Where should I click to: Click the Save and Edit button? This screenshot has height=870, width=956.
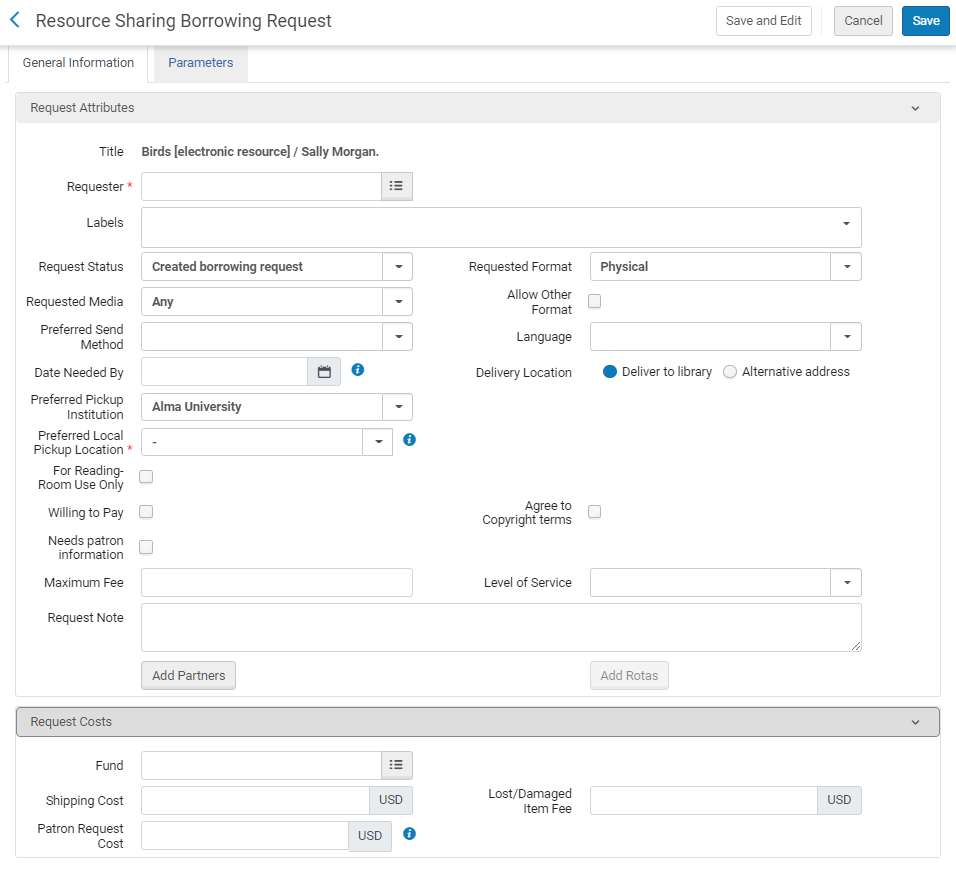point(763,21)
